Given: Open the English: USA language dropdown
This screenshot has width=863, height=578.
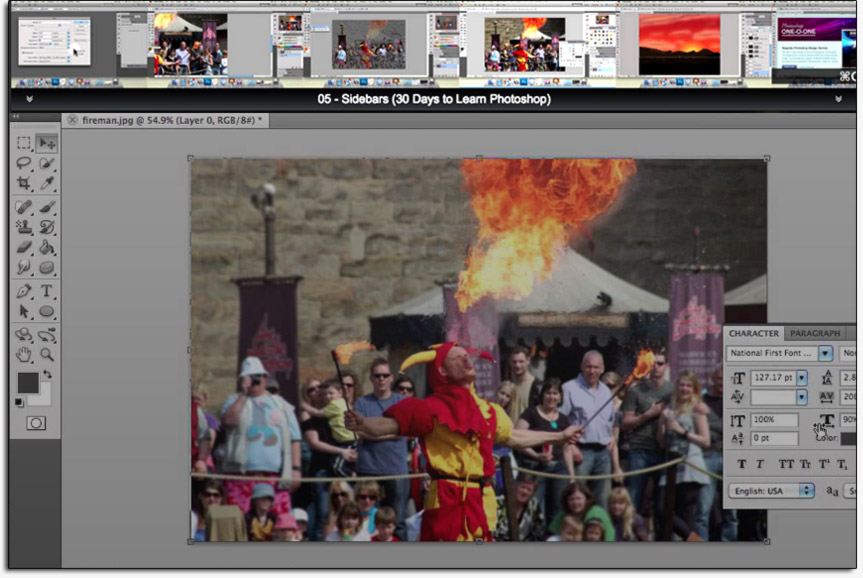Looking at the screenshot, I should click(806, 490).
